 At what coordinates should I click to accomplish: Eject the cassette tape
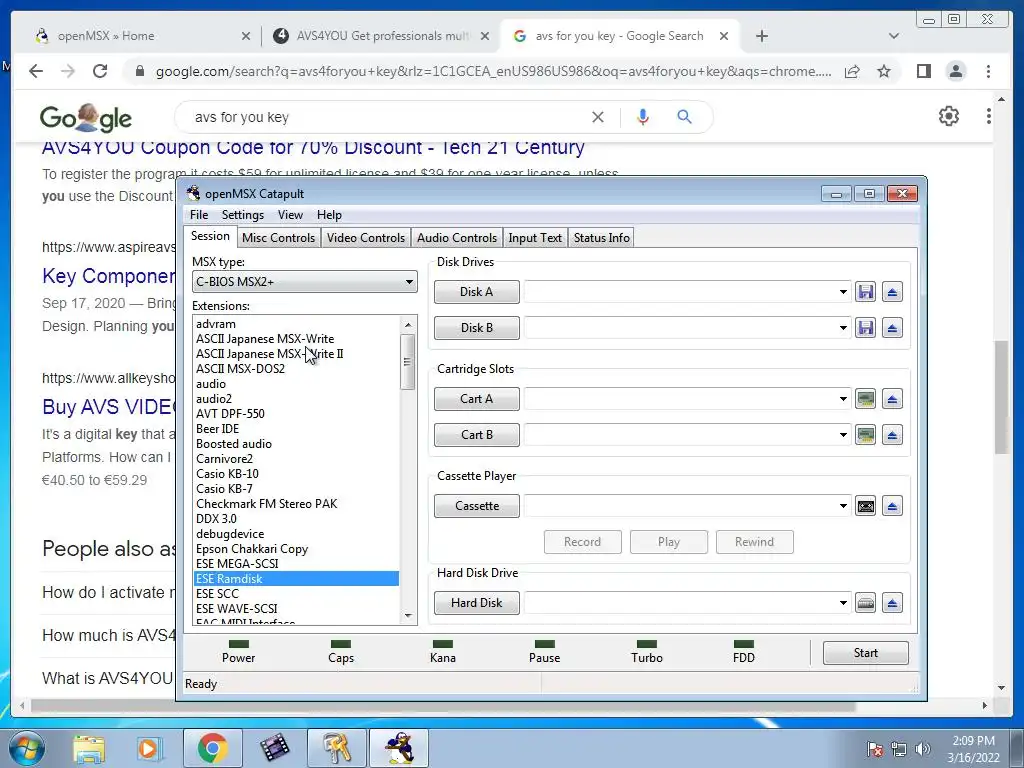(x=892, y=506)
